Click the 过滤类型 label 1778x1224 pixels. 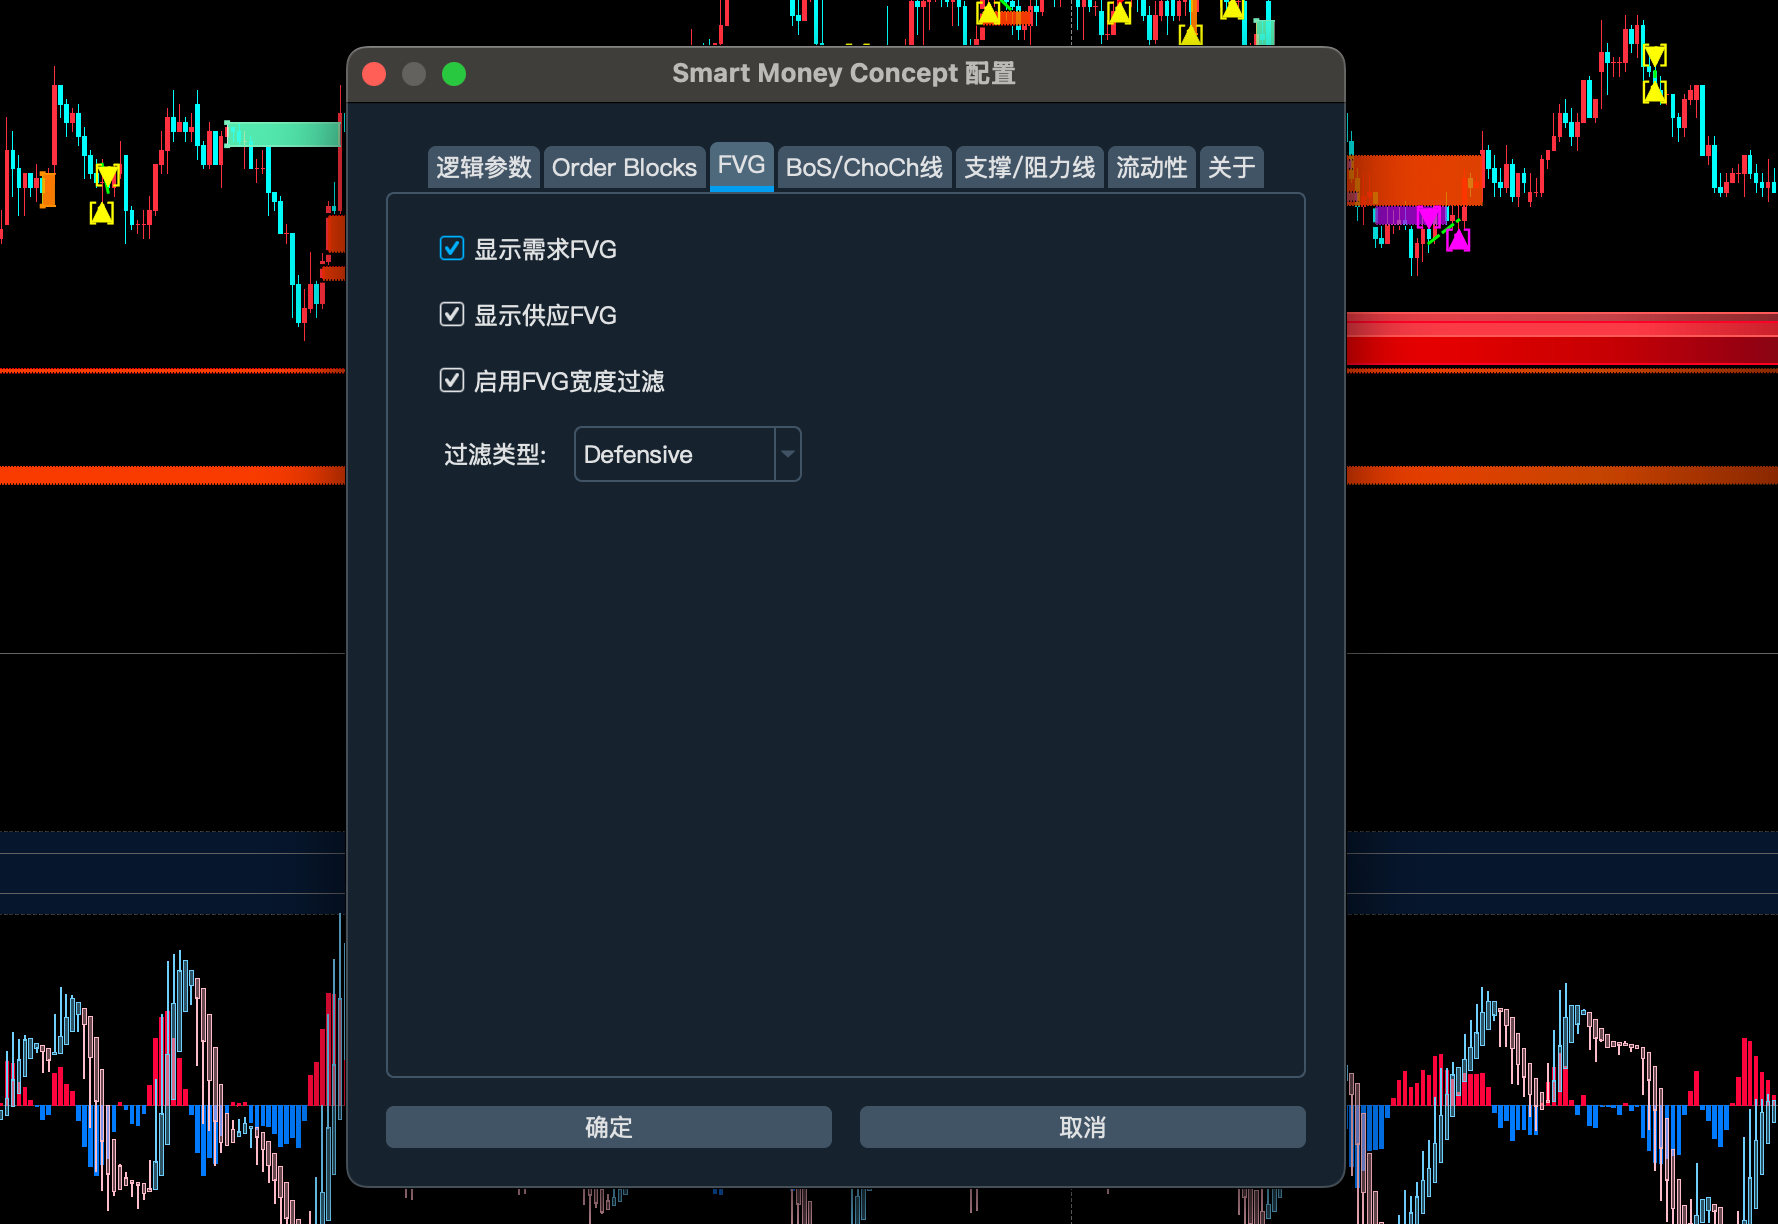[495, 454]
